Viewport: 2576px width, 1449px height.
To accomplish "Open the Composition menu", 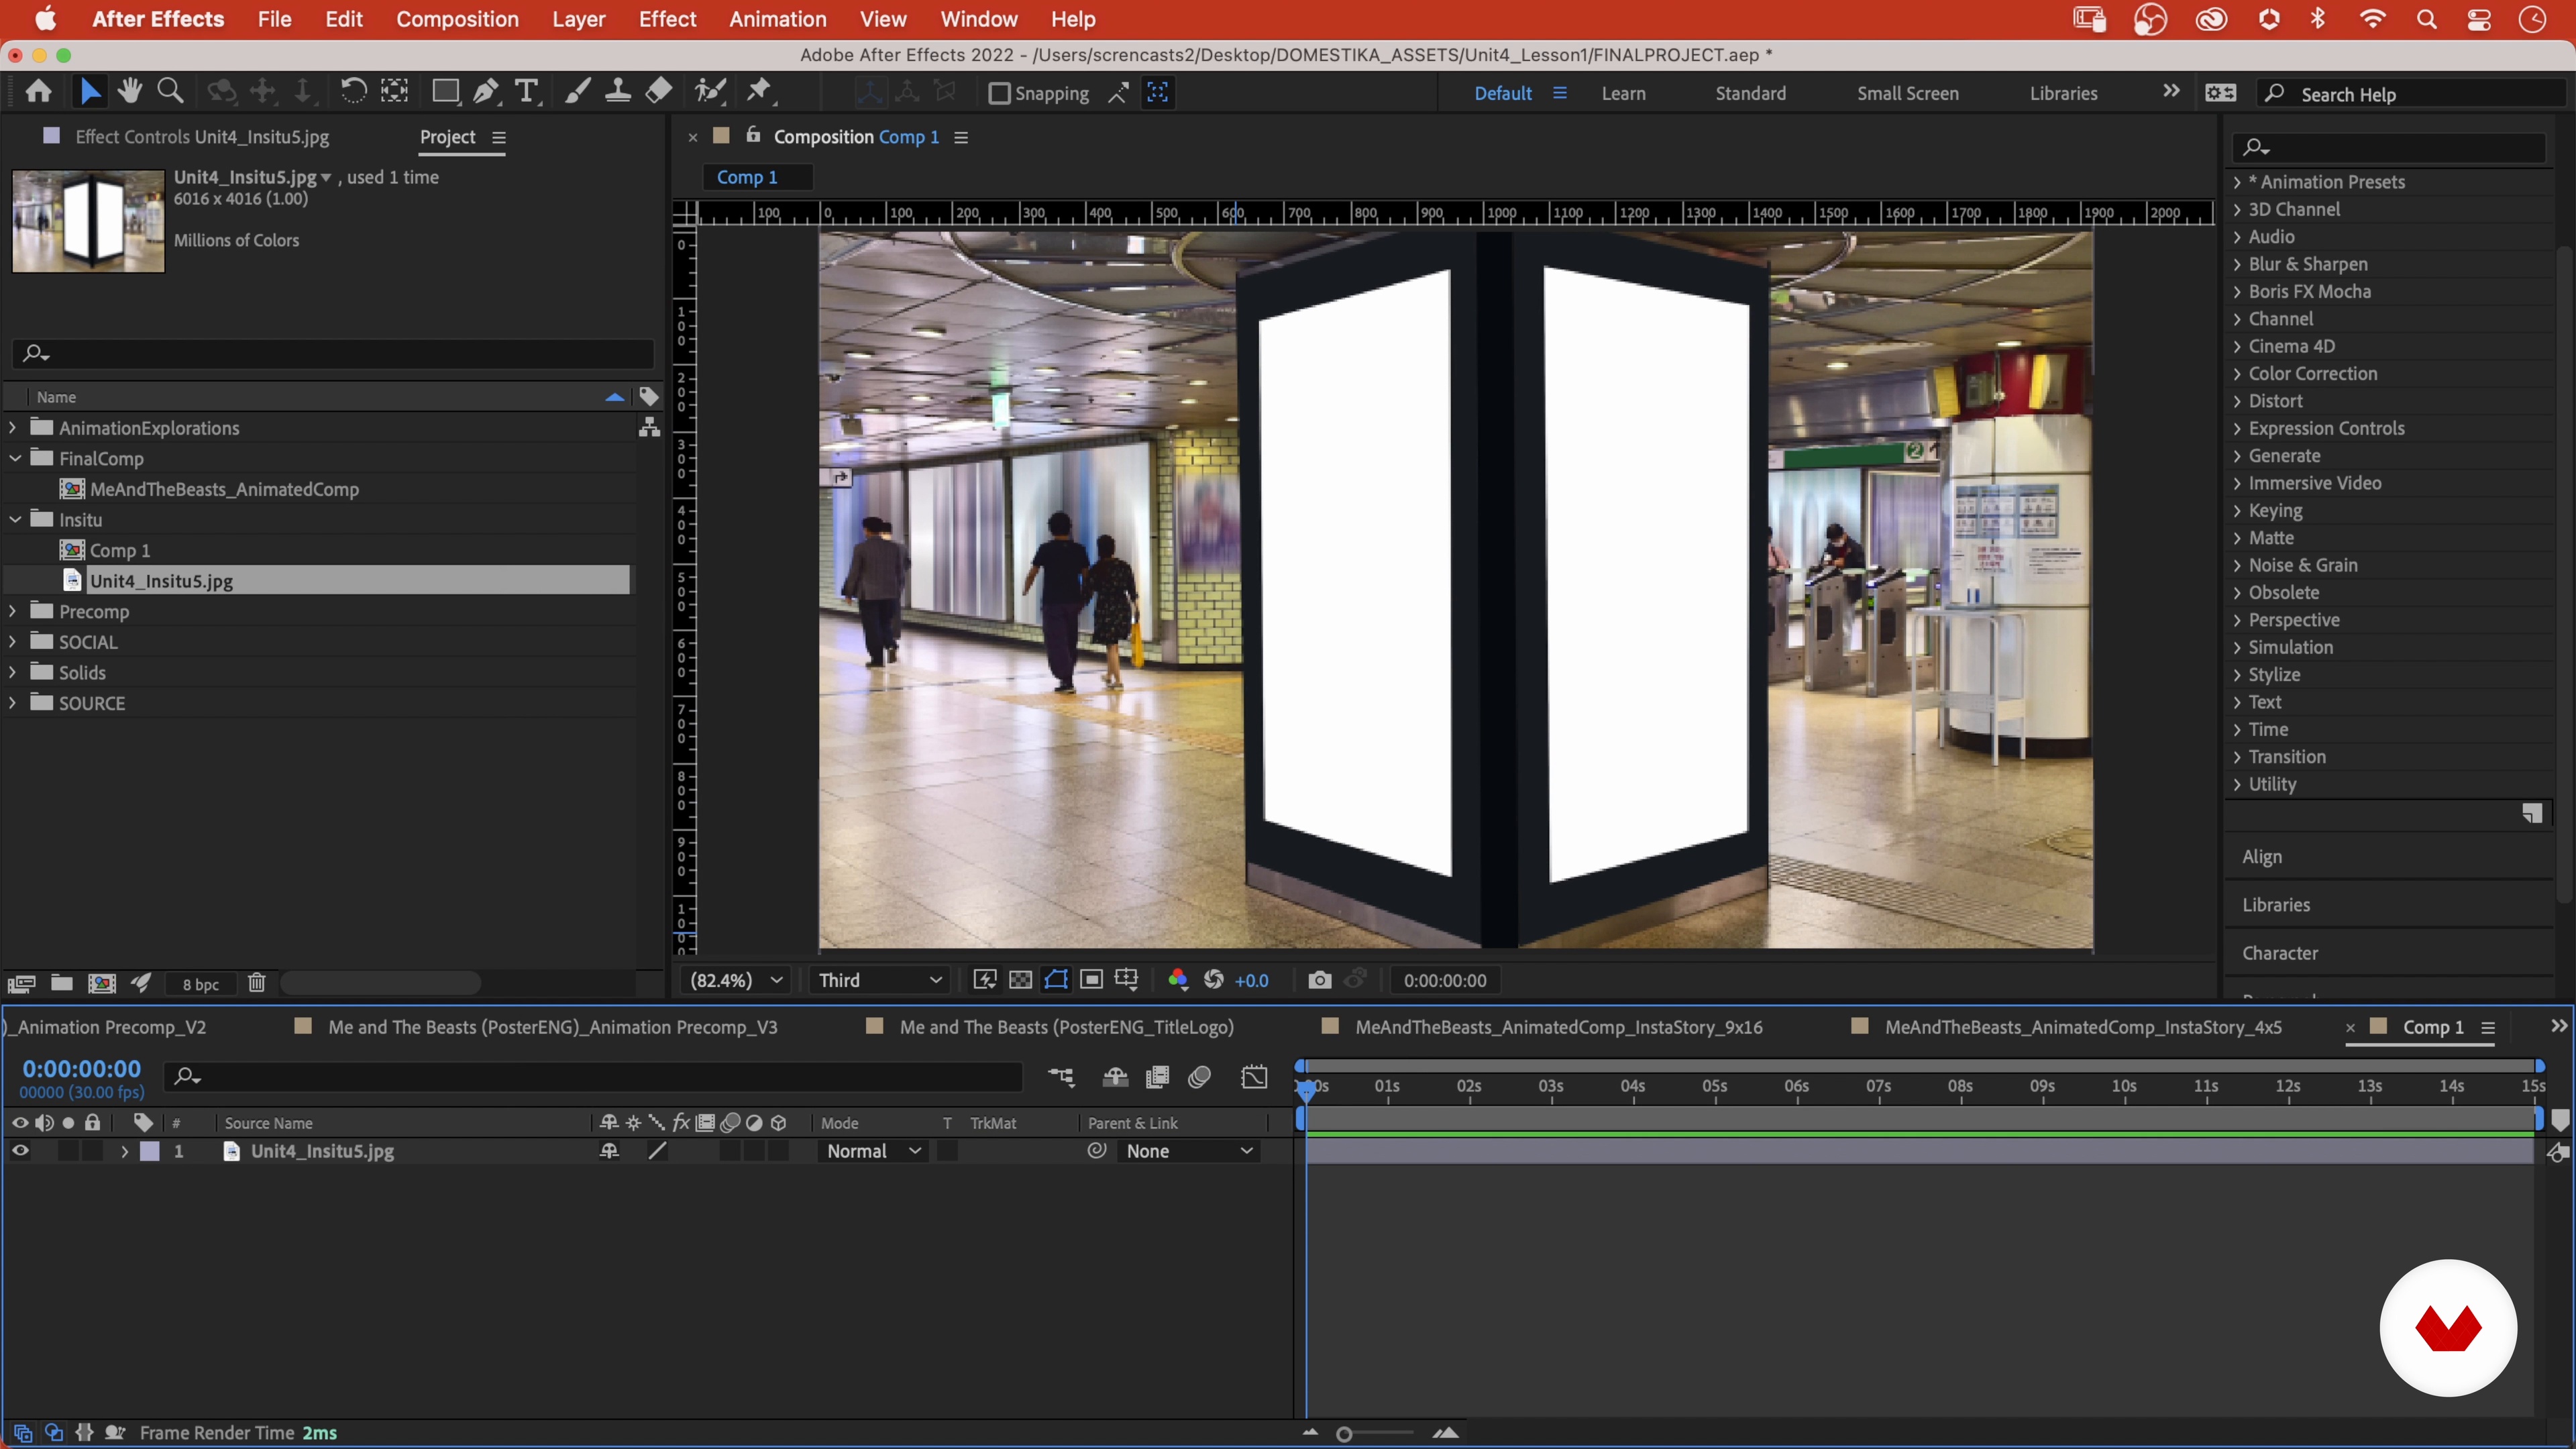I will 457,19.
